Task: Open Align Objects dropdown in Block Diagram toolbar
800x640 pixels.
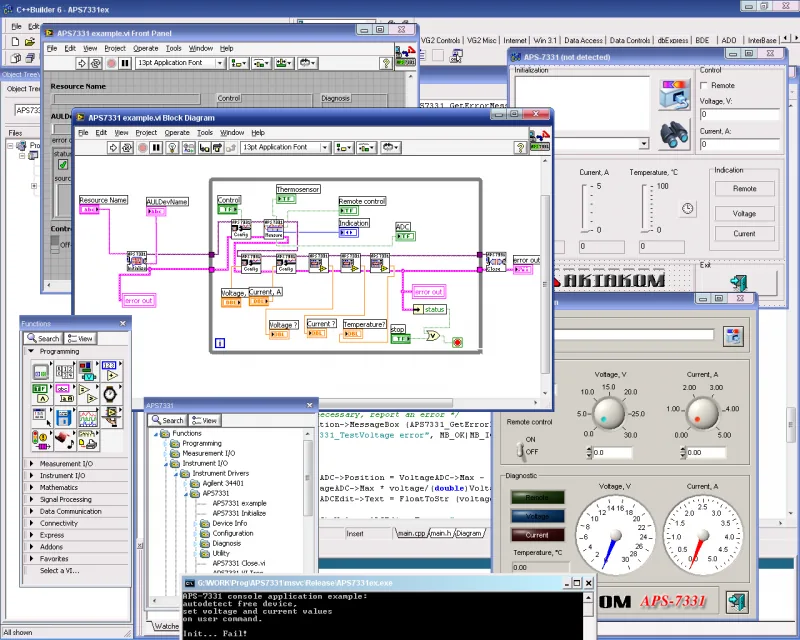Action: coord(343,147)
